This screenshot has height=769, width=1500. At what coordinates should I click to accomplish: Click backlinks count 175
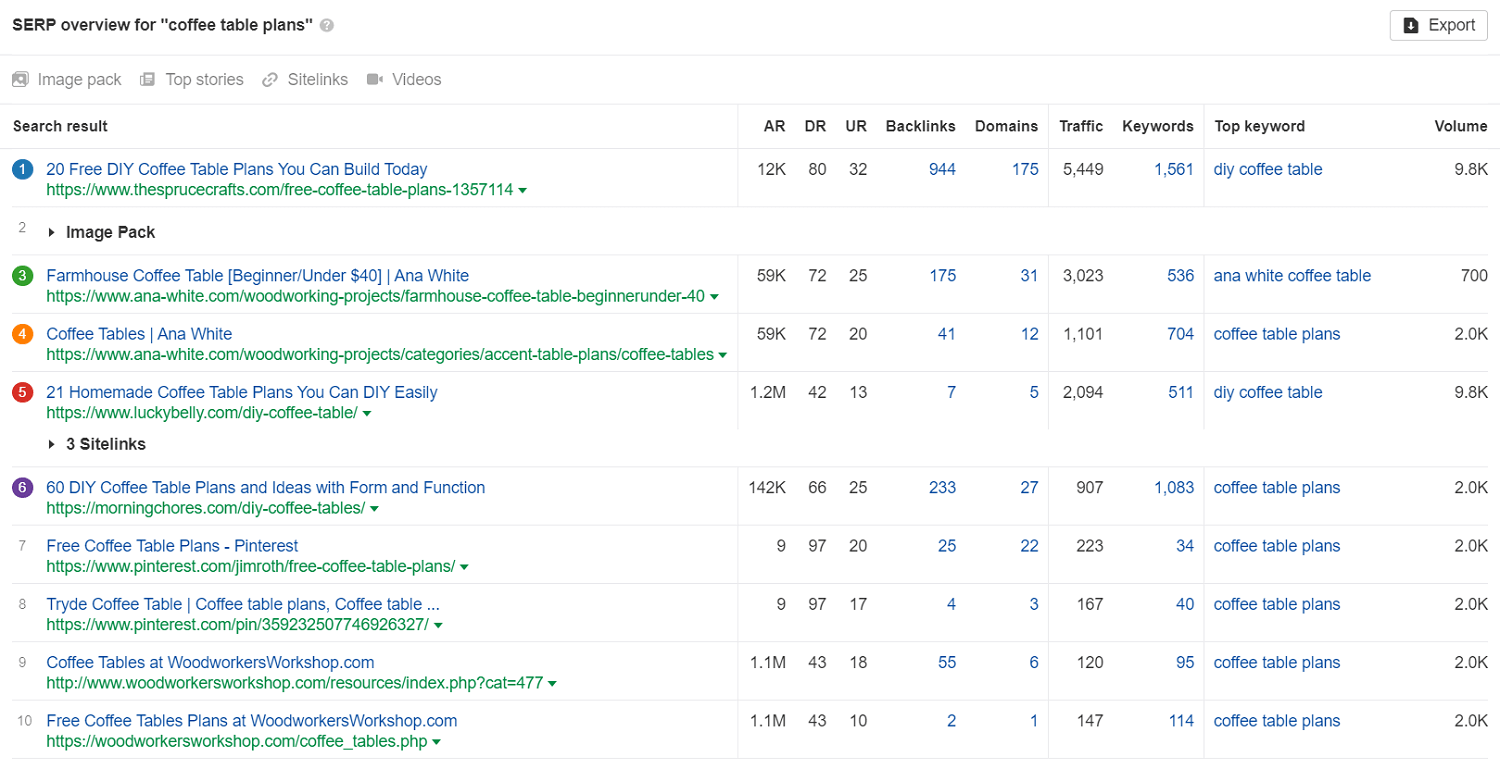coord(942,275)
